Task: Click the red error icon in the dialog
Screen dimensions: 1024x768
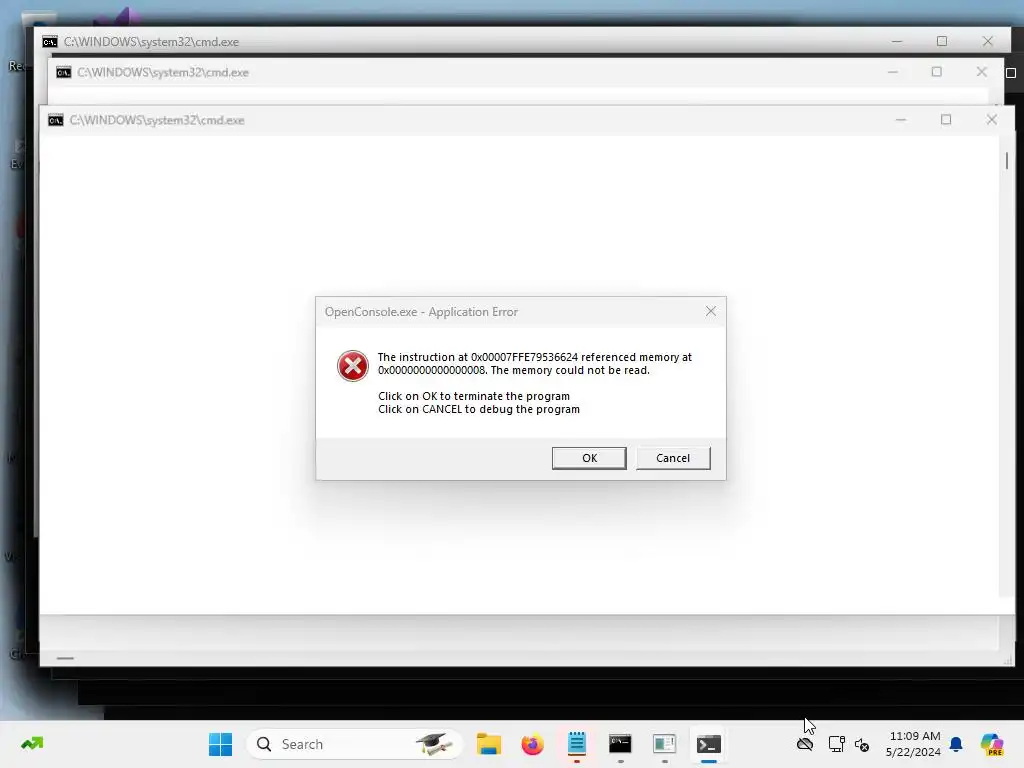Action: 353,366
